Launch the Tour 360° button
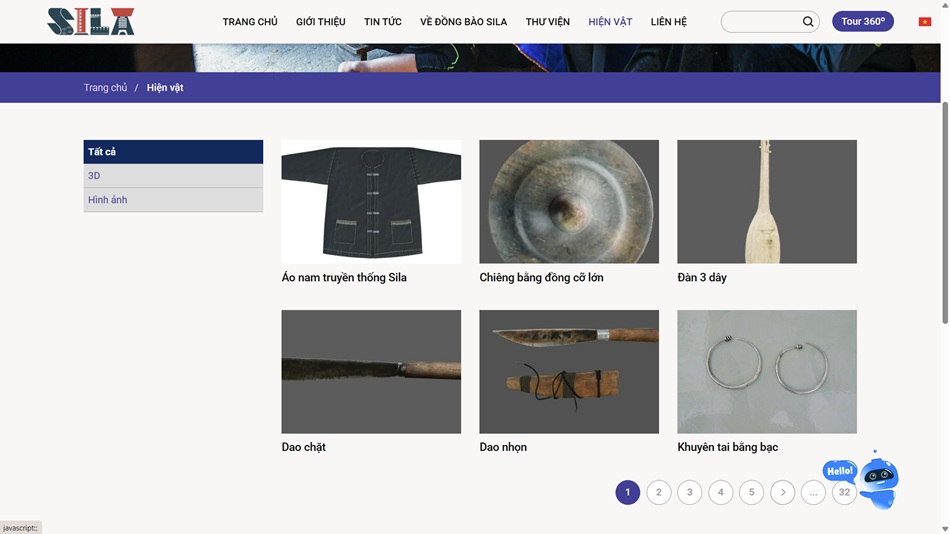This screenshot has height=534, width=950. click(862, 21)
